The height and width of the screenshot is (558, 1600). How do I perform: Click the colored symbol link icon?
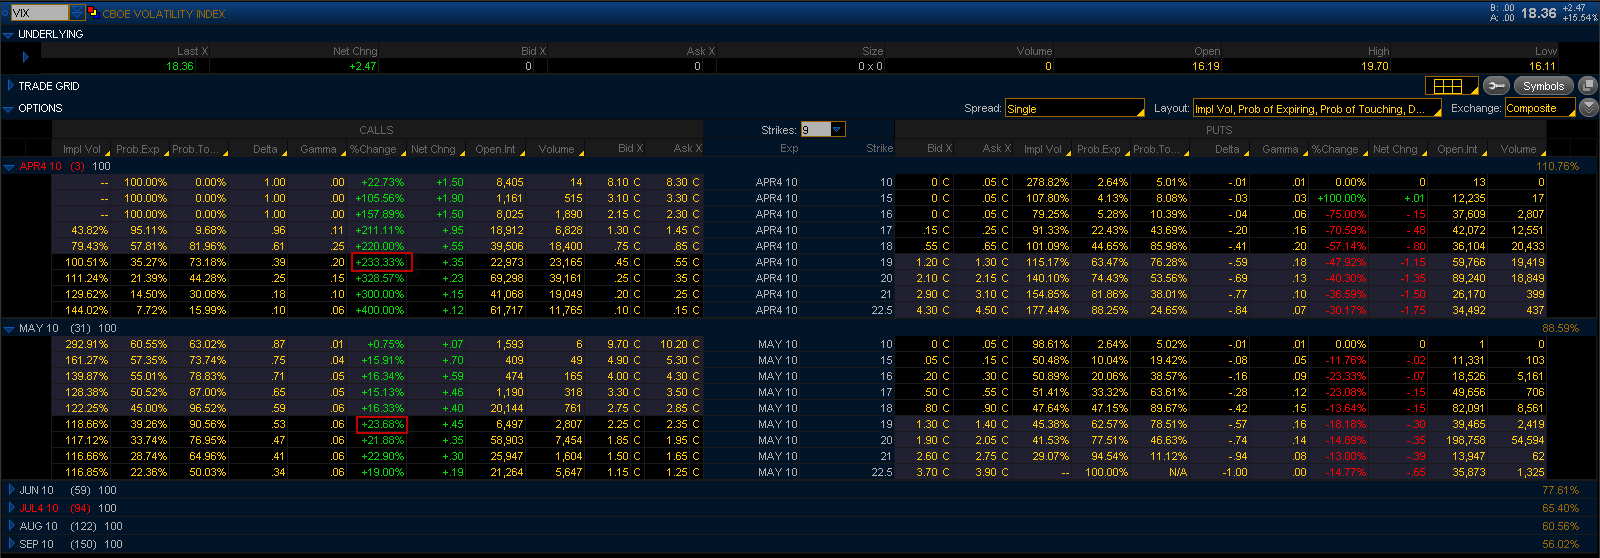click(x=93, y=12)
